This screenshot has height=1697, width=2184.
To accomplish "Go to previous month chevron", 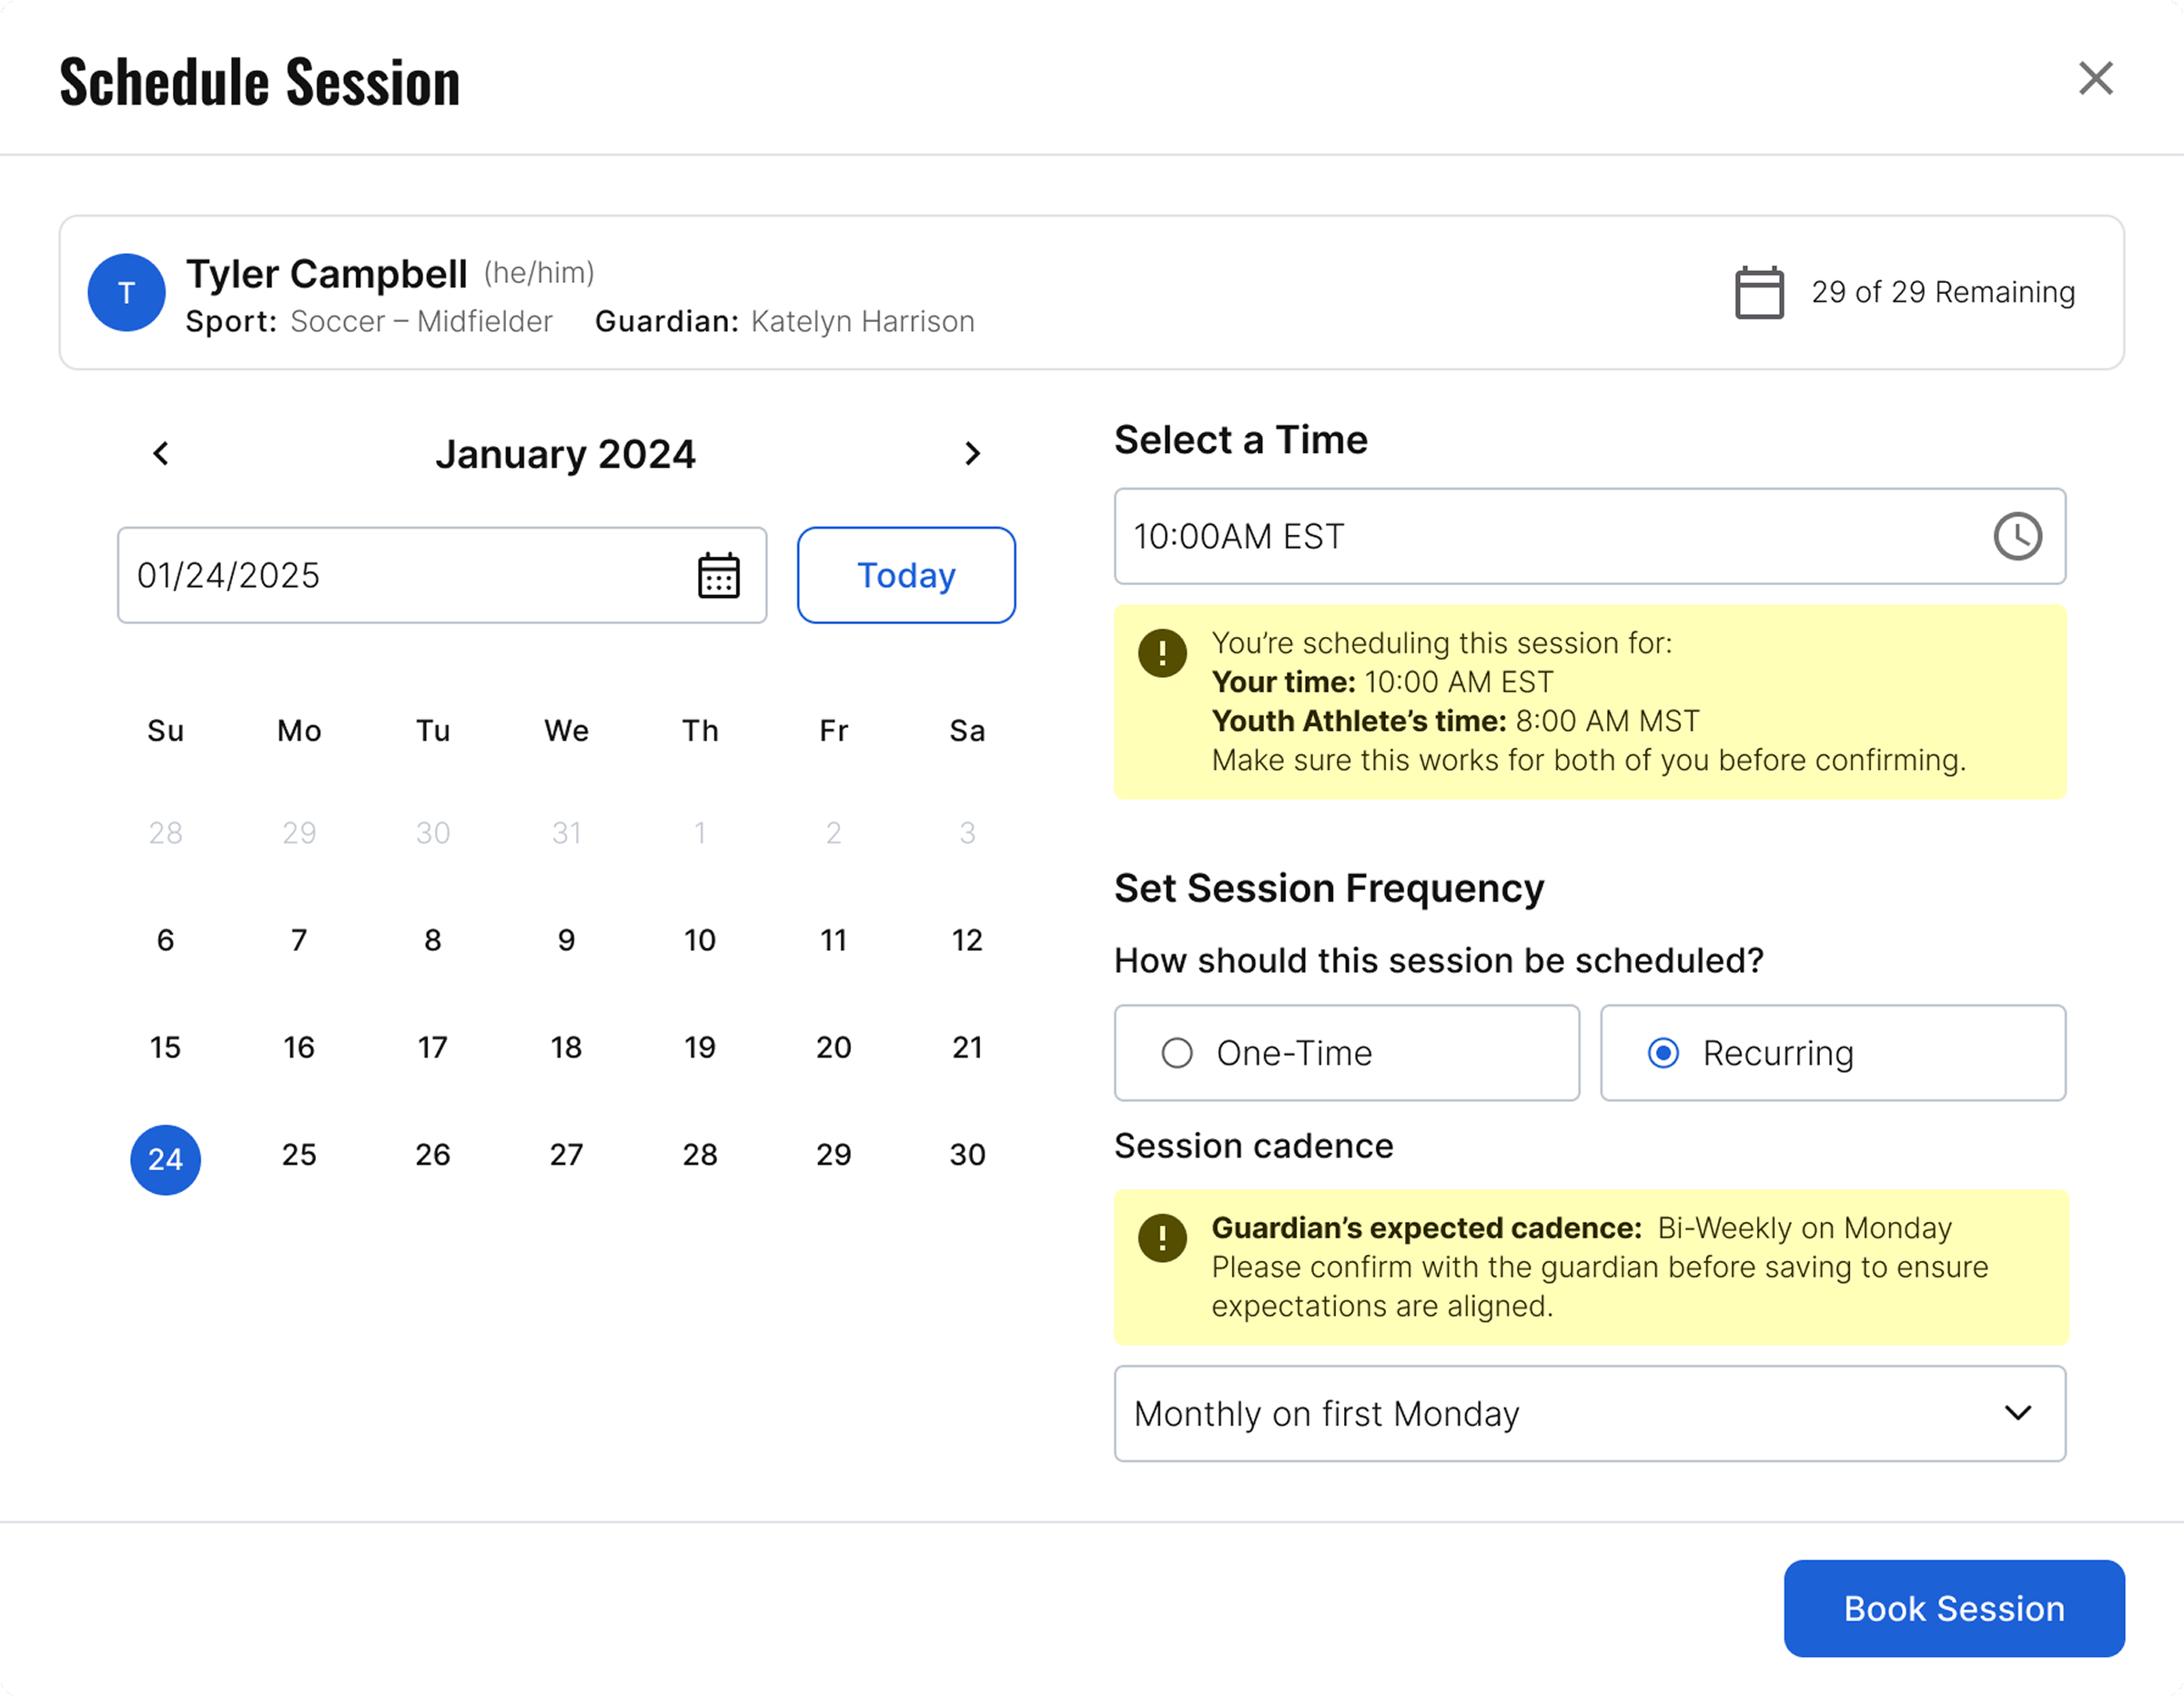I will 161,453.
